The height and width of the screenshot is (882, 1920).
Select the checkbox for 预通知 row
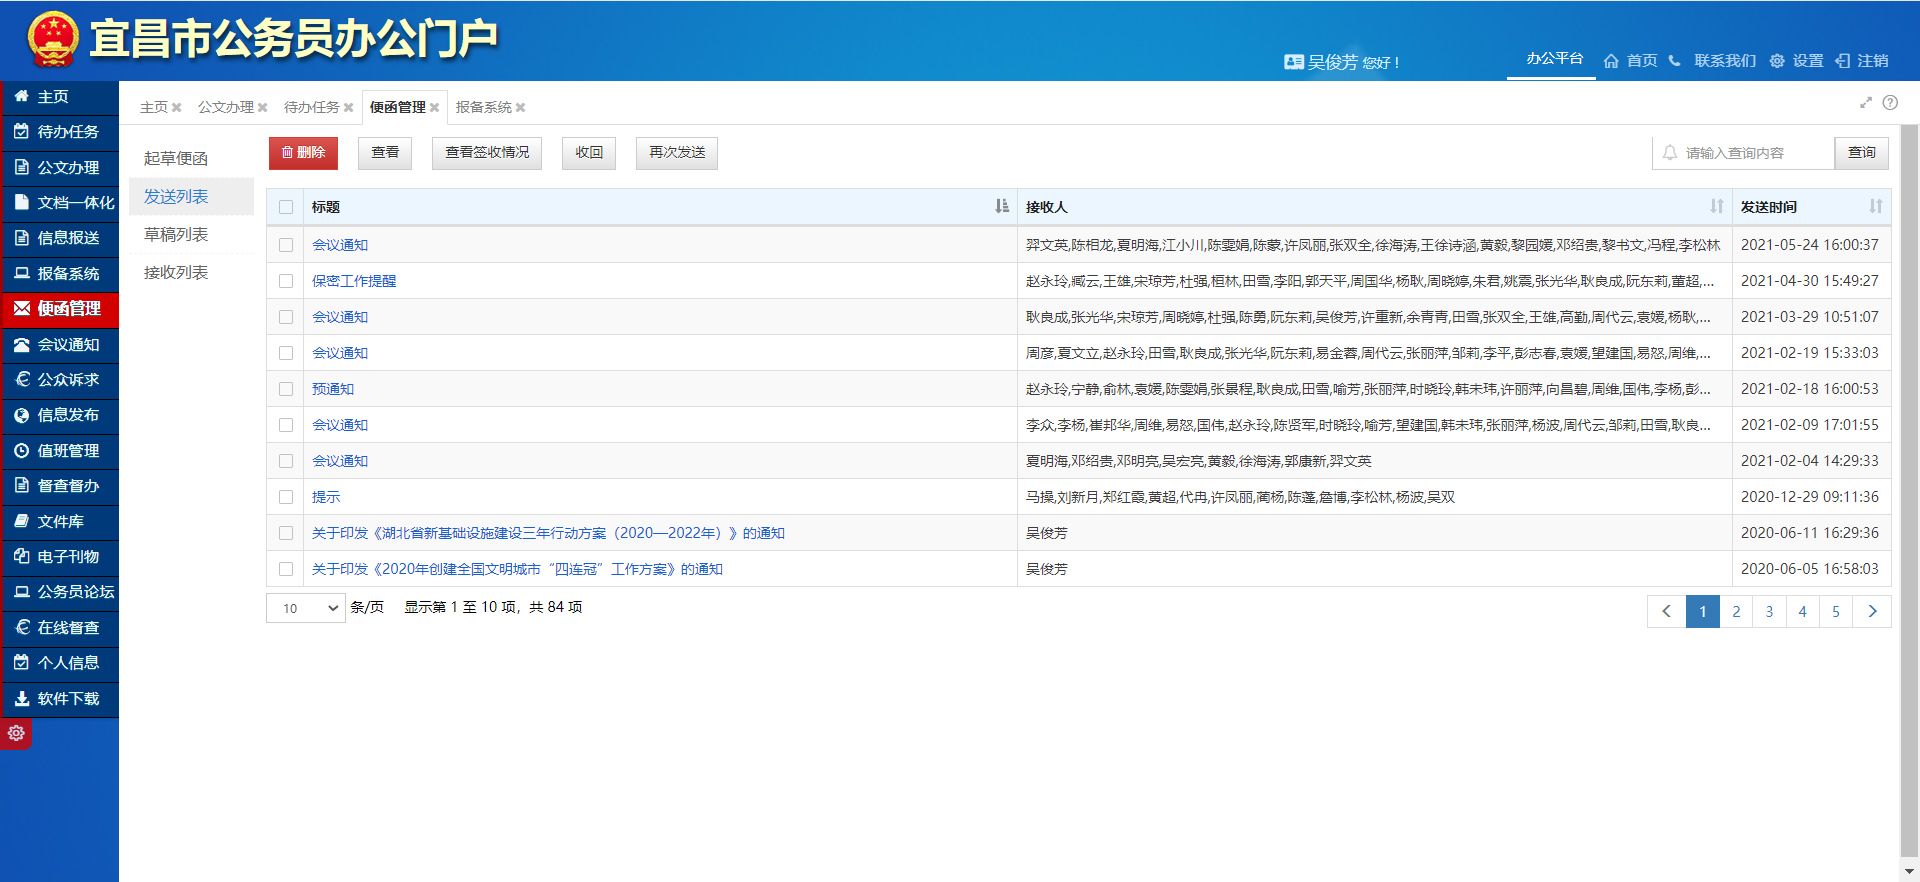[286, 389]
